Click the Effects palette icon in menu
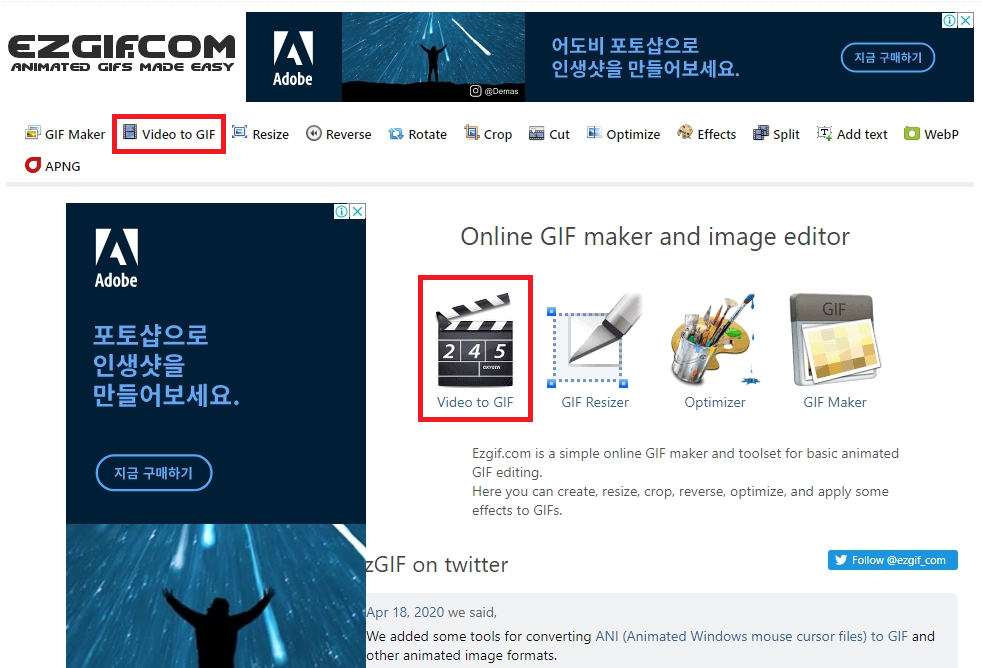 (x=685, y=132)
